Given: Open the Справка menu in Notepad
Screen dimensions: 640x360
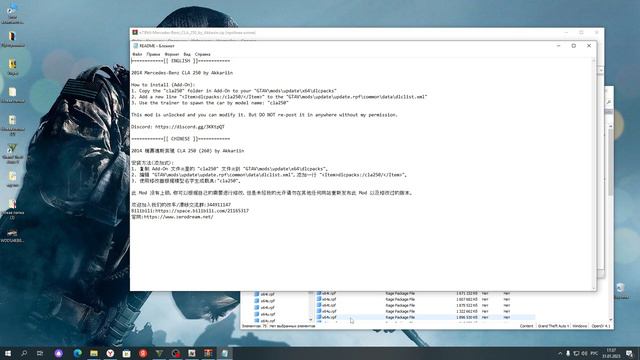Looking at the screenshot, I should (x=202, y=54).
